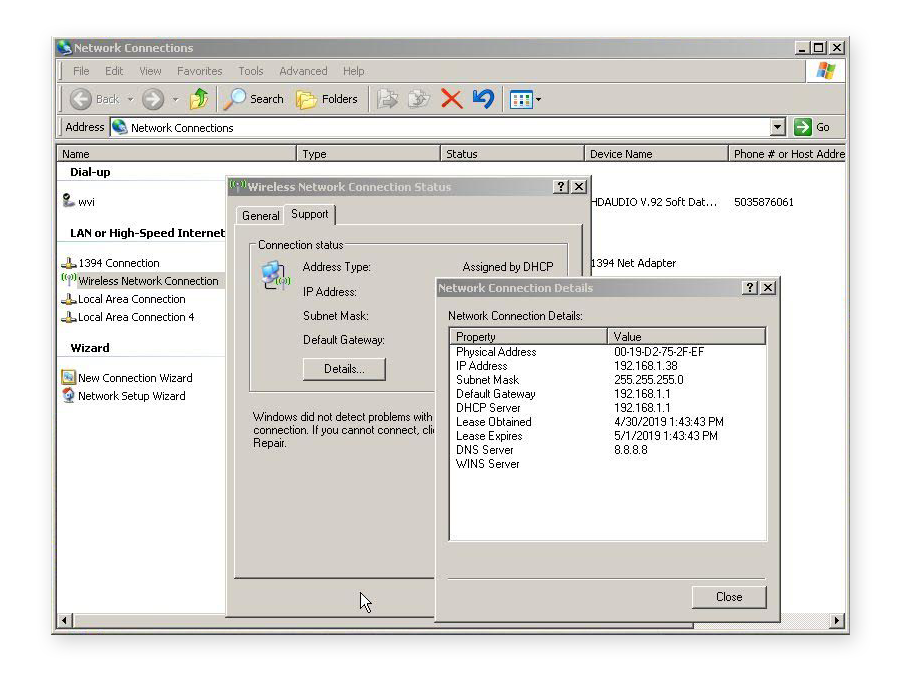The width and height of the screenshot is (906, 692).
Task: Expand the Address bar dropdown arrow
Action: click(777, 127)
